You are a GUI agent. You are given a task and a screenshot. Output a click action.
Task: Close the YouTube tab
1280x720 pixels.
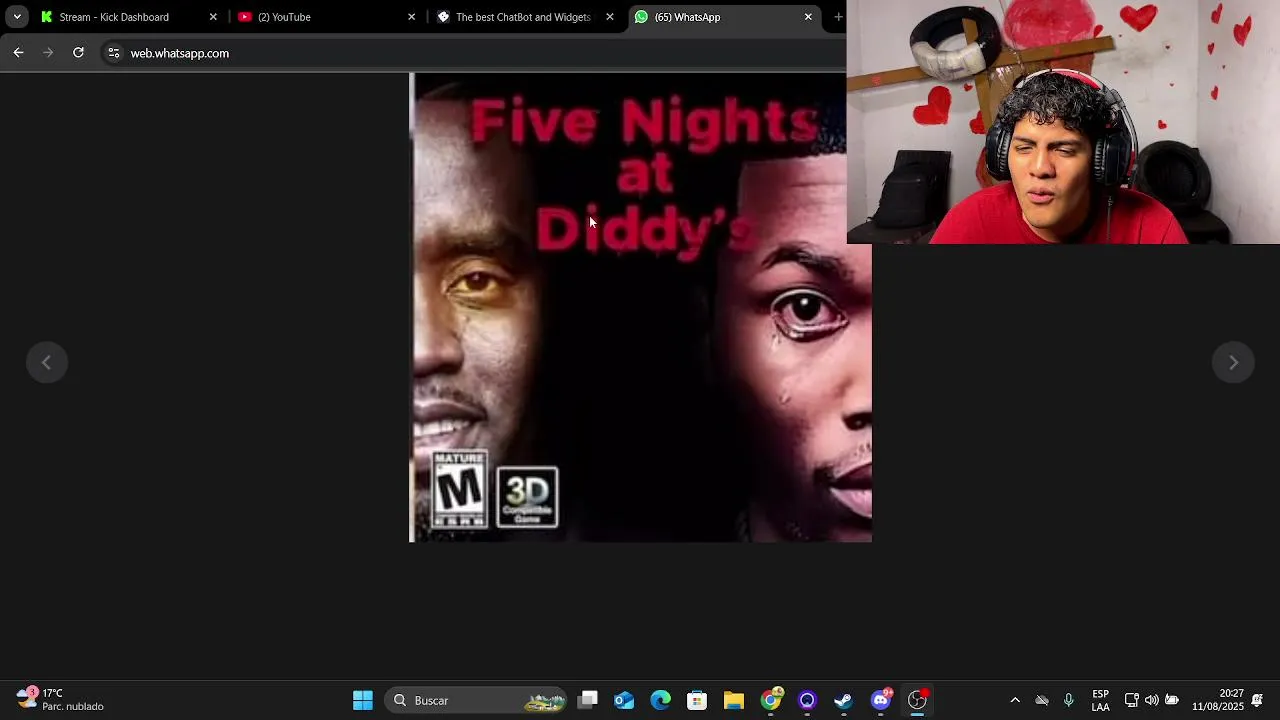(x=411, y=17)
